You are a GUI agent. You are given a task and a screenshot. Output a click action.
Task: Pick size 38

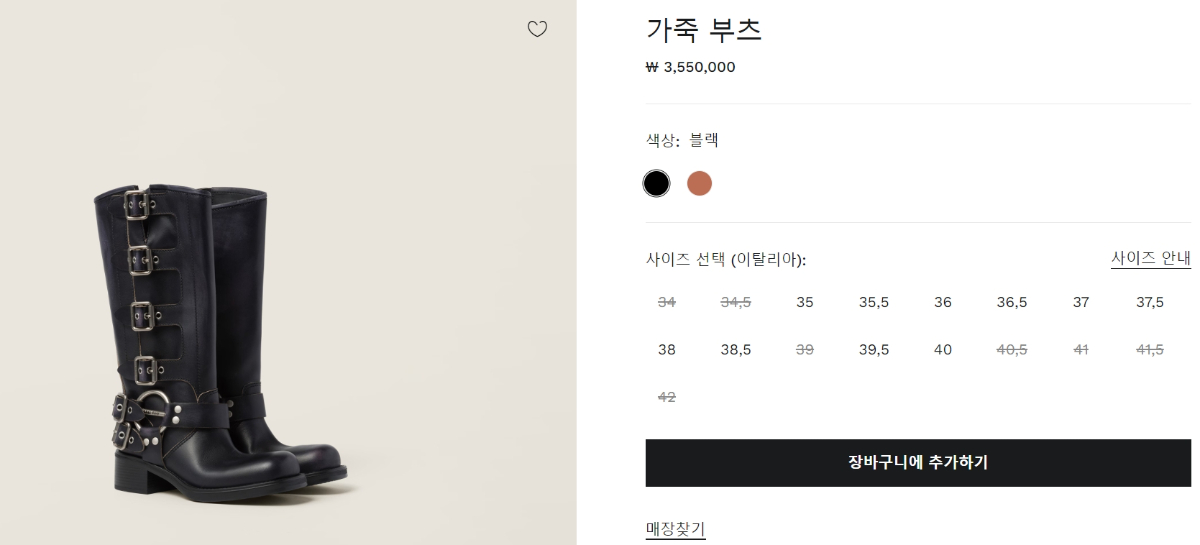click(667, 350)
